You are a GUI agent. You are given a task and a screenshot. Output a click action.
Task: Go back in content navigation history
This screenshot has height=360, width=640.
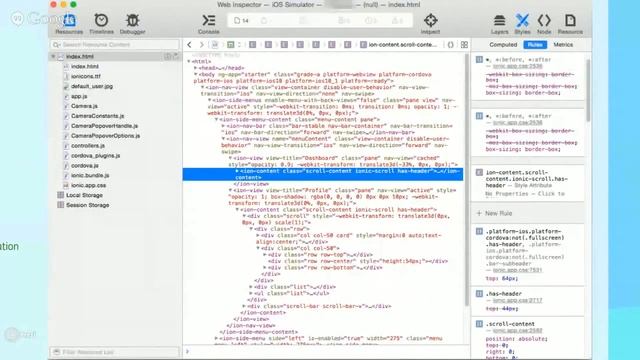(189, 44)
